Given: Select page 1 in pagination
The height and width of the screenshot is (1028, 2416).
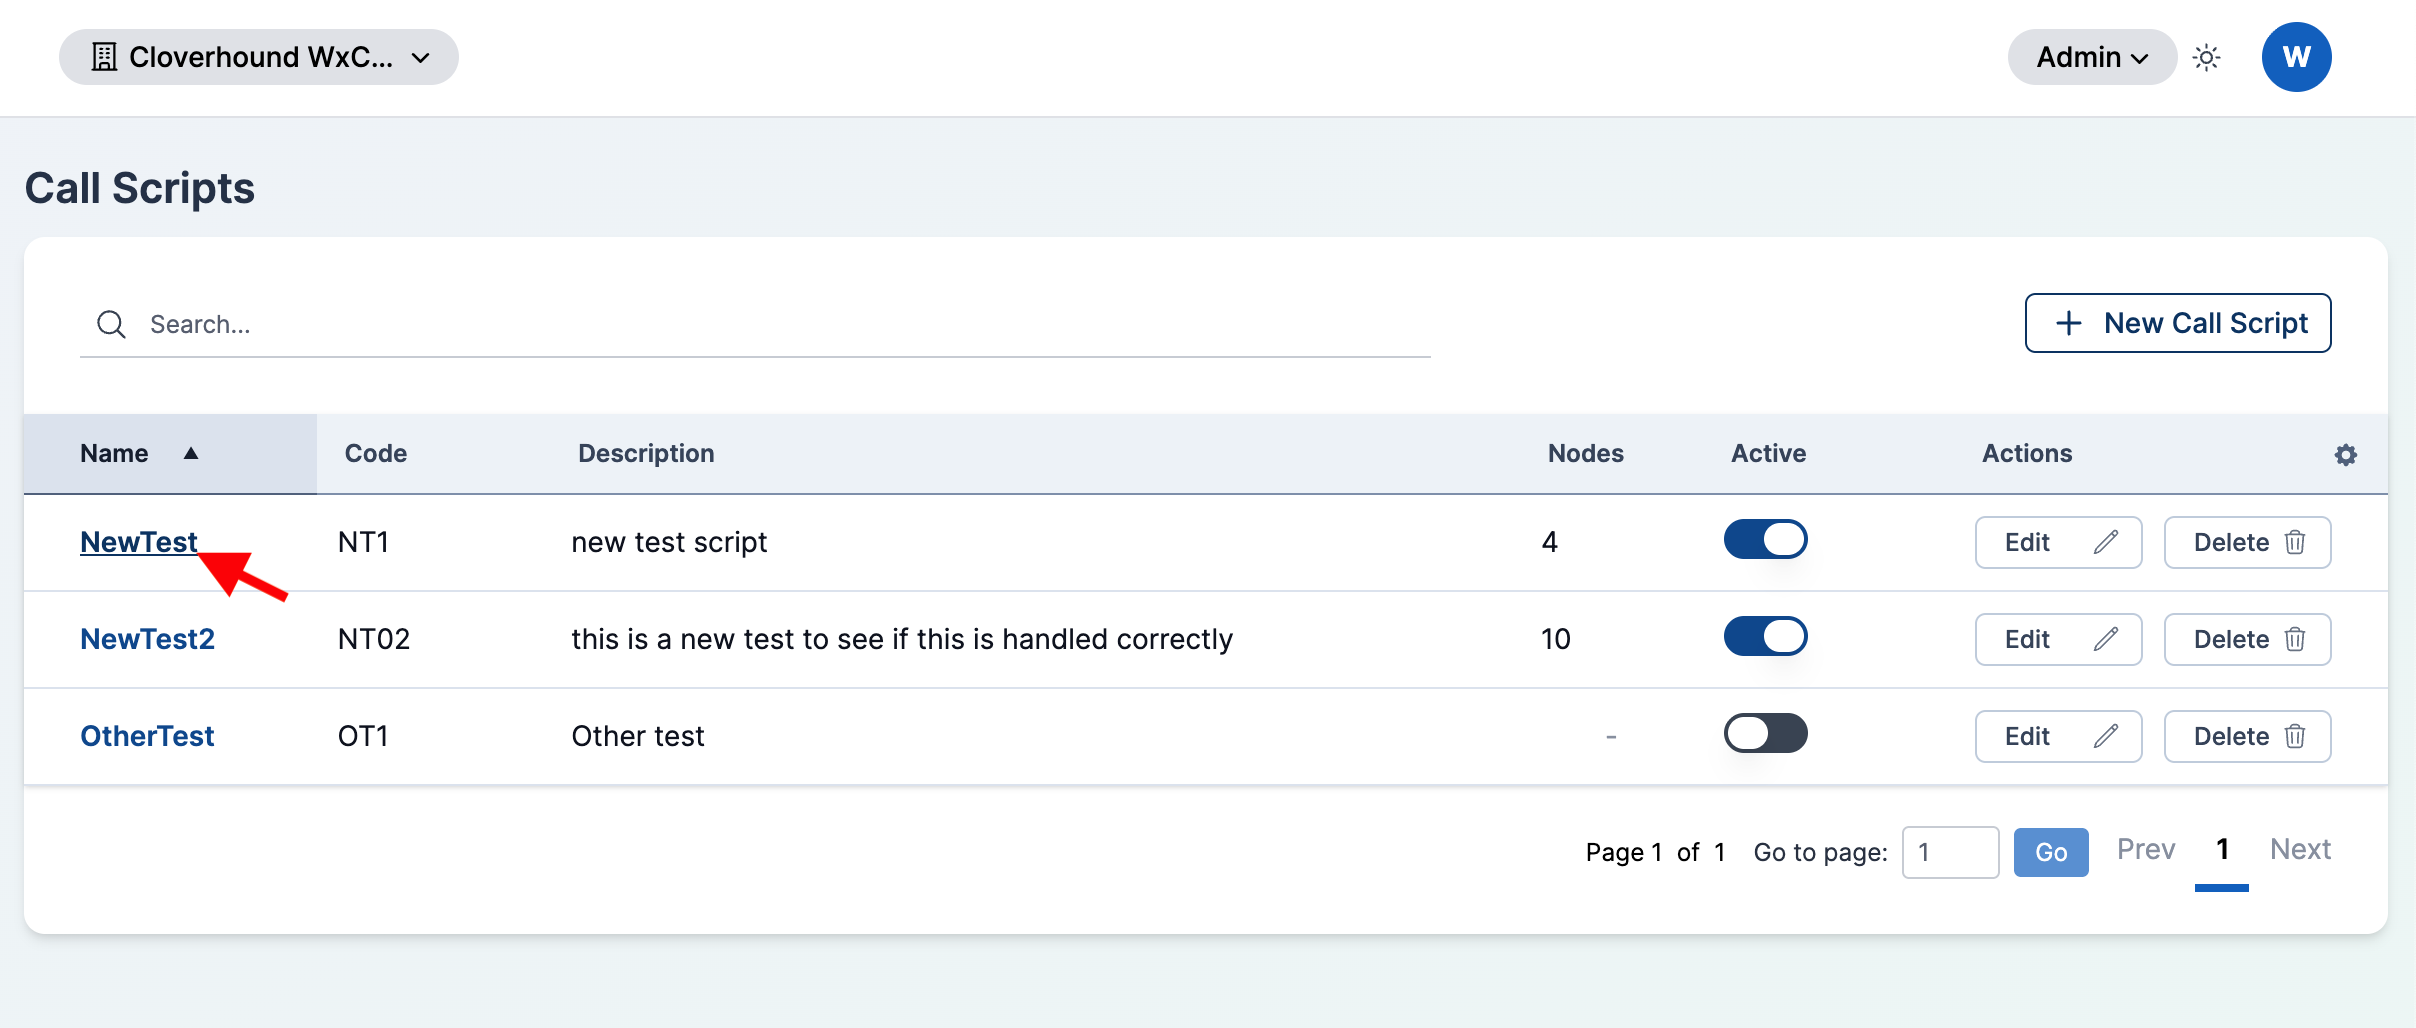Looking at the screenshot, I should click(2222, 850).
